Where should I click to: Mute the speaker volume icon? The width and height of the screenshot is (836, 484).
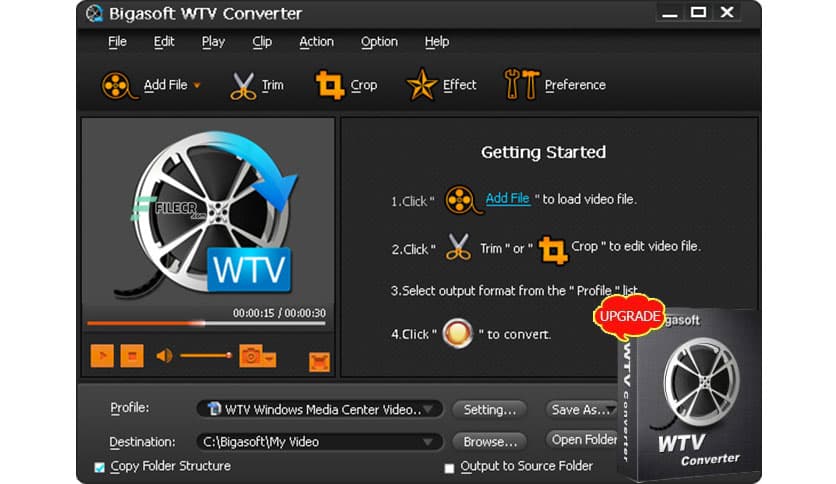[x=164, y=356]
